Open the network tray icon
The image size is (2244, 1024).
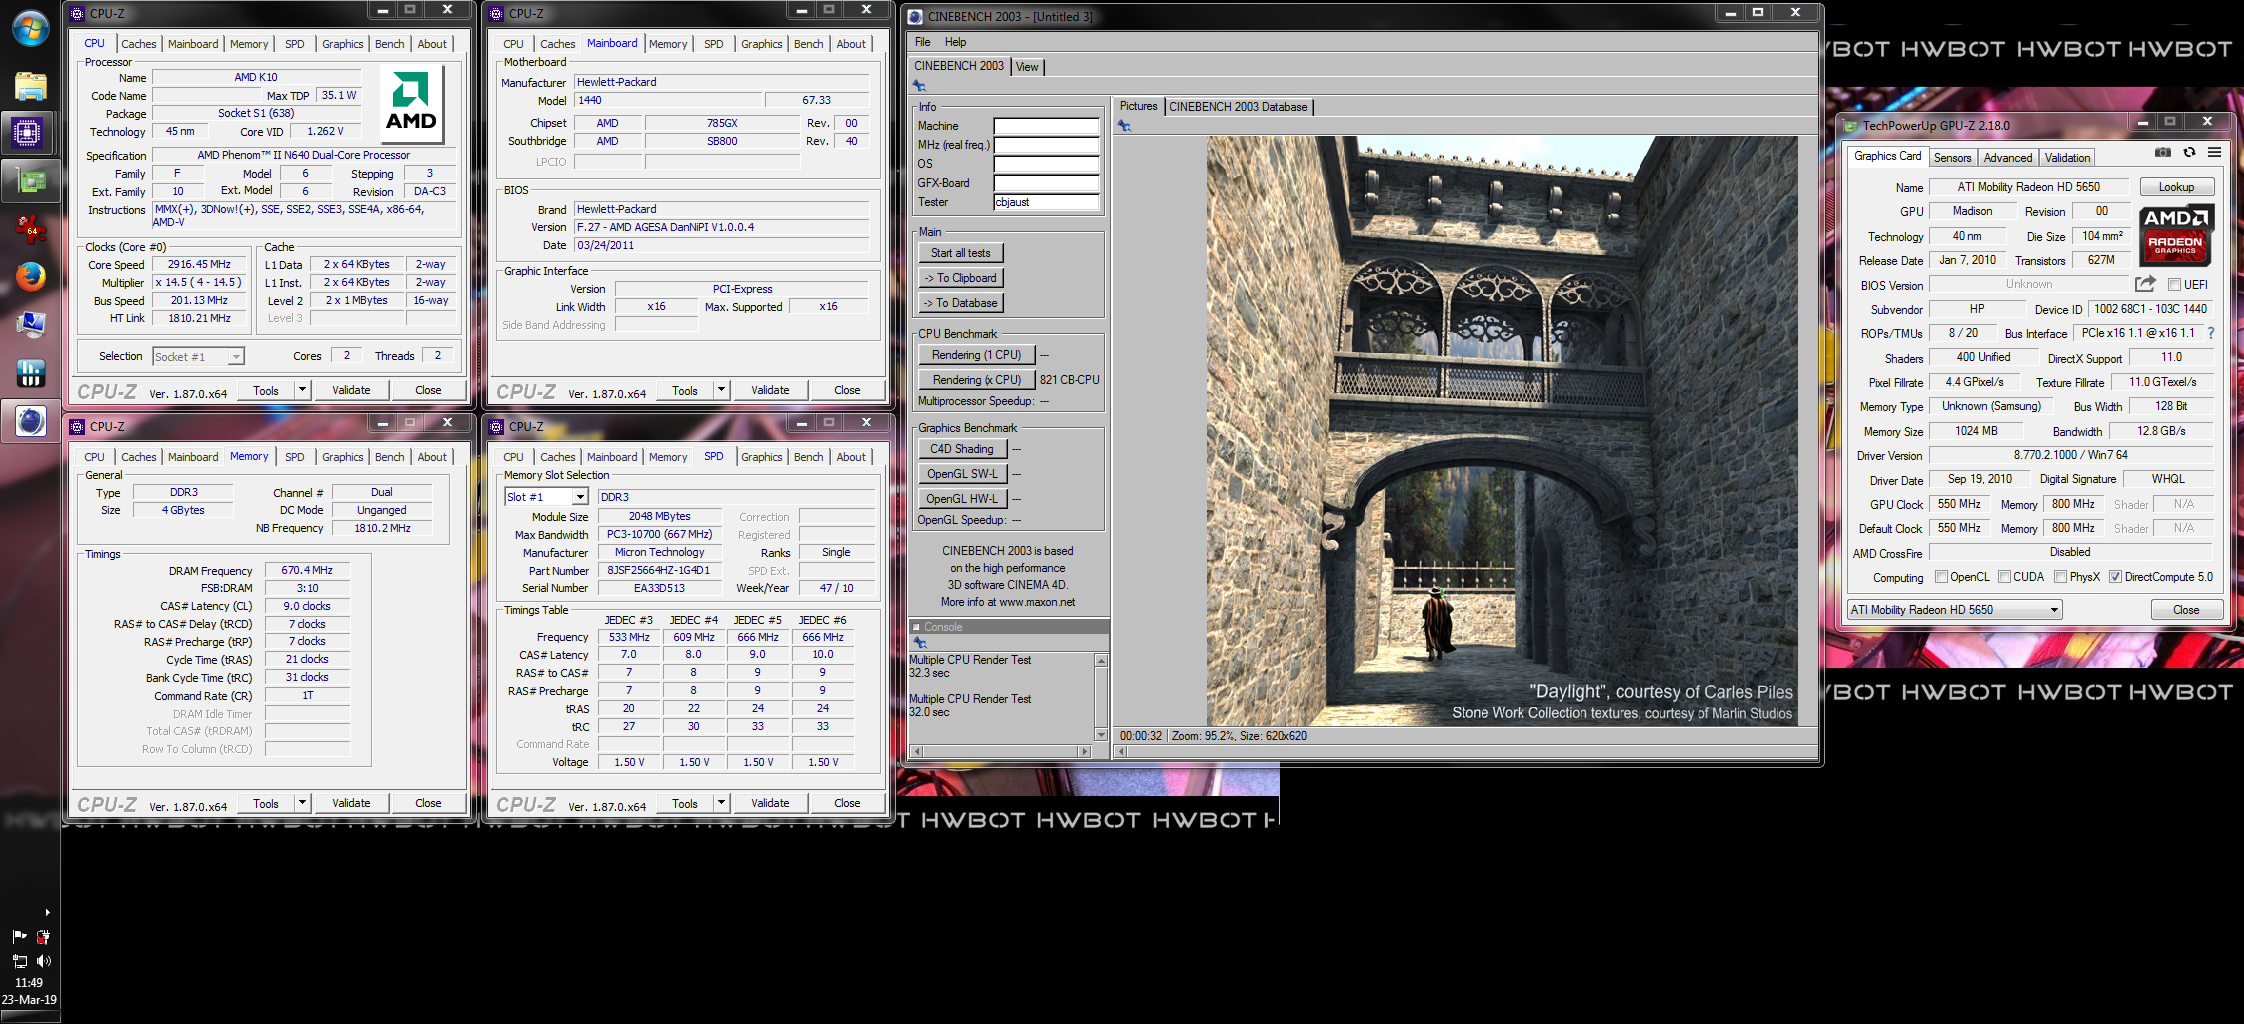coord(19,961)
